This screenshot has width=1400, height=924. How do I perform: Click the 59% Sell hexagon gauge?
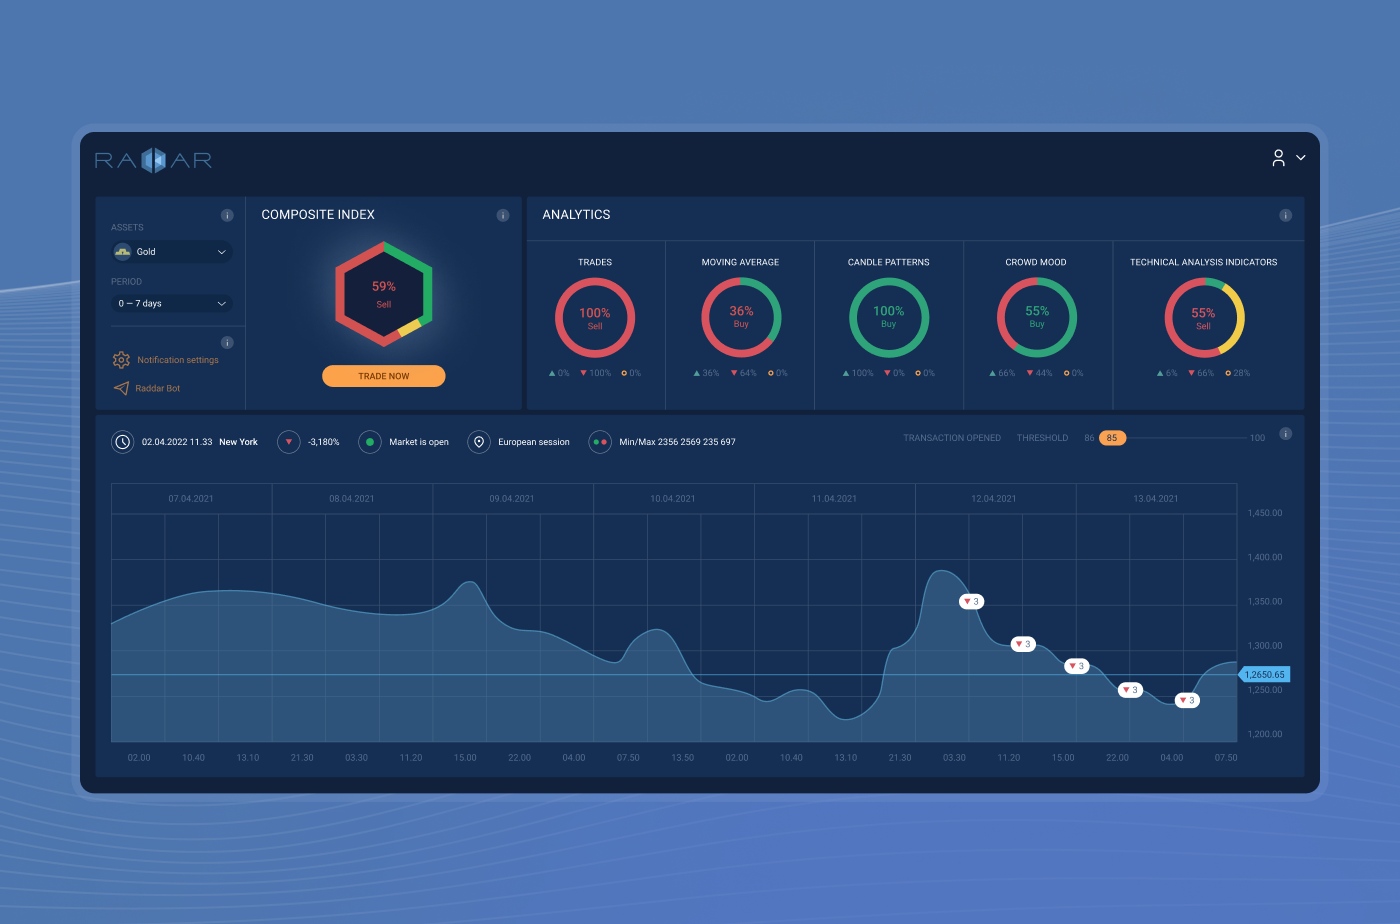[384, 294]
